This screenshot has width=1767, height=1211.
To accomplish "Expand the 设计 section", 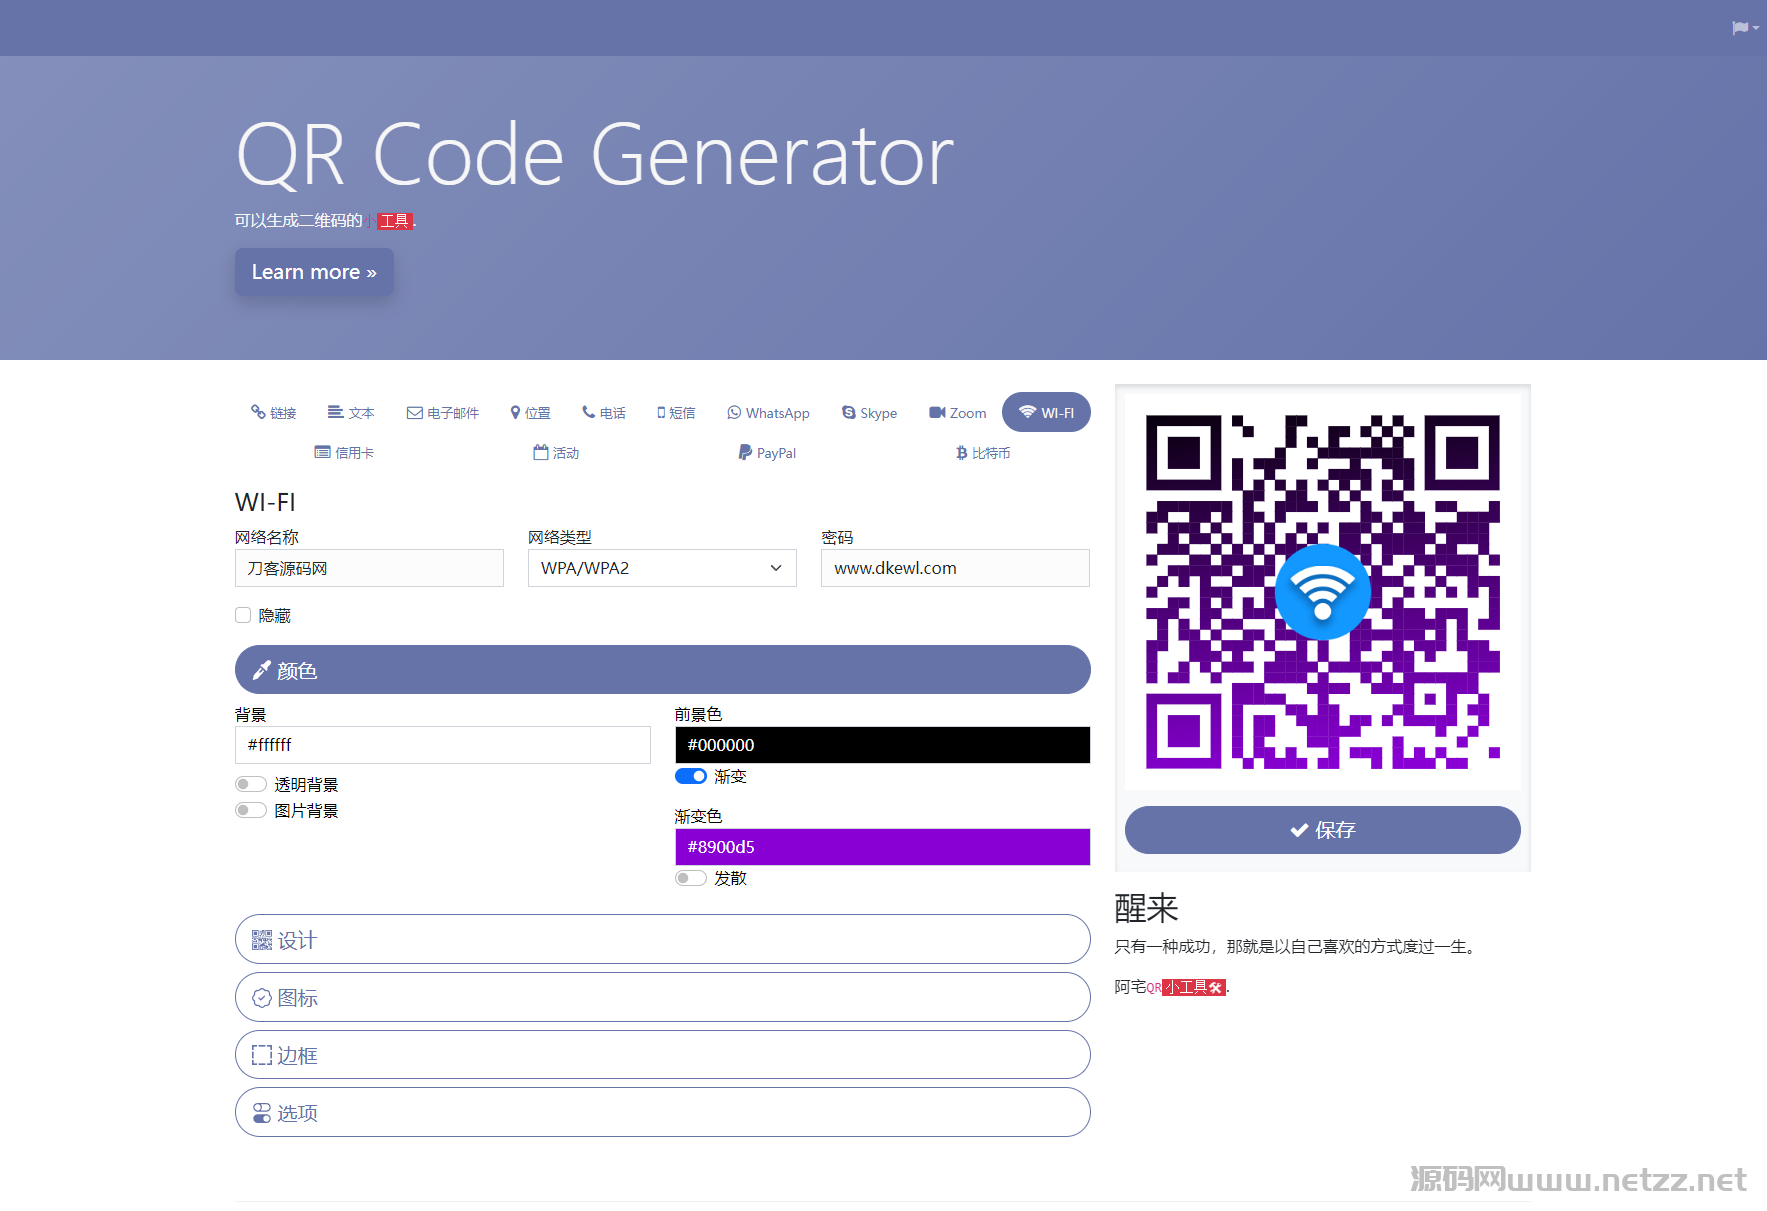I will pos(662,939).
